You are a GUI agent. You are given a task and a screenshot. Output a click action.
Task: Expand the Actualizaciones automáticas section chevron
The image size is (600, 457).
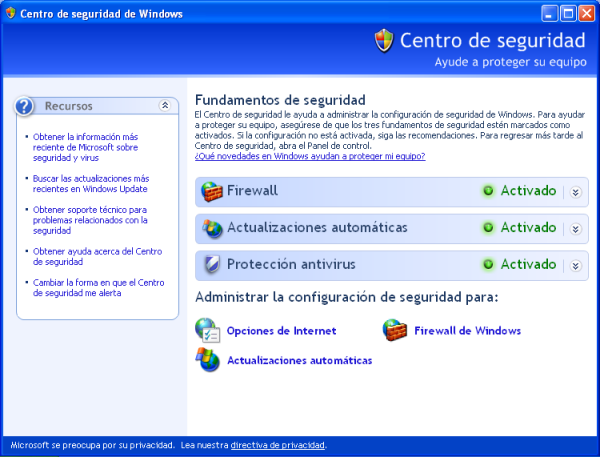tap(574, 229)
